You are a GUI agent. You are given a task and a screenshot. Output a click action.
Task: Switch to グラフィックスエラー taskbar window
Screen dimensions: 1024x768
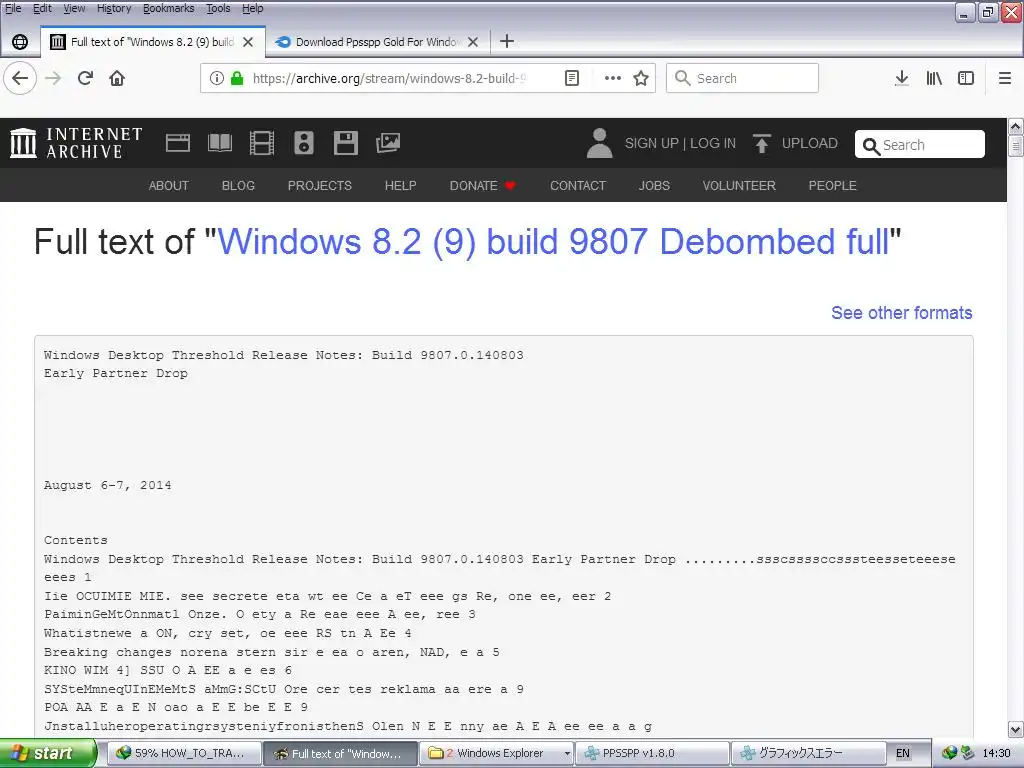(x=808, y=753)
